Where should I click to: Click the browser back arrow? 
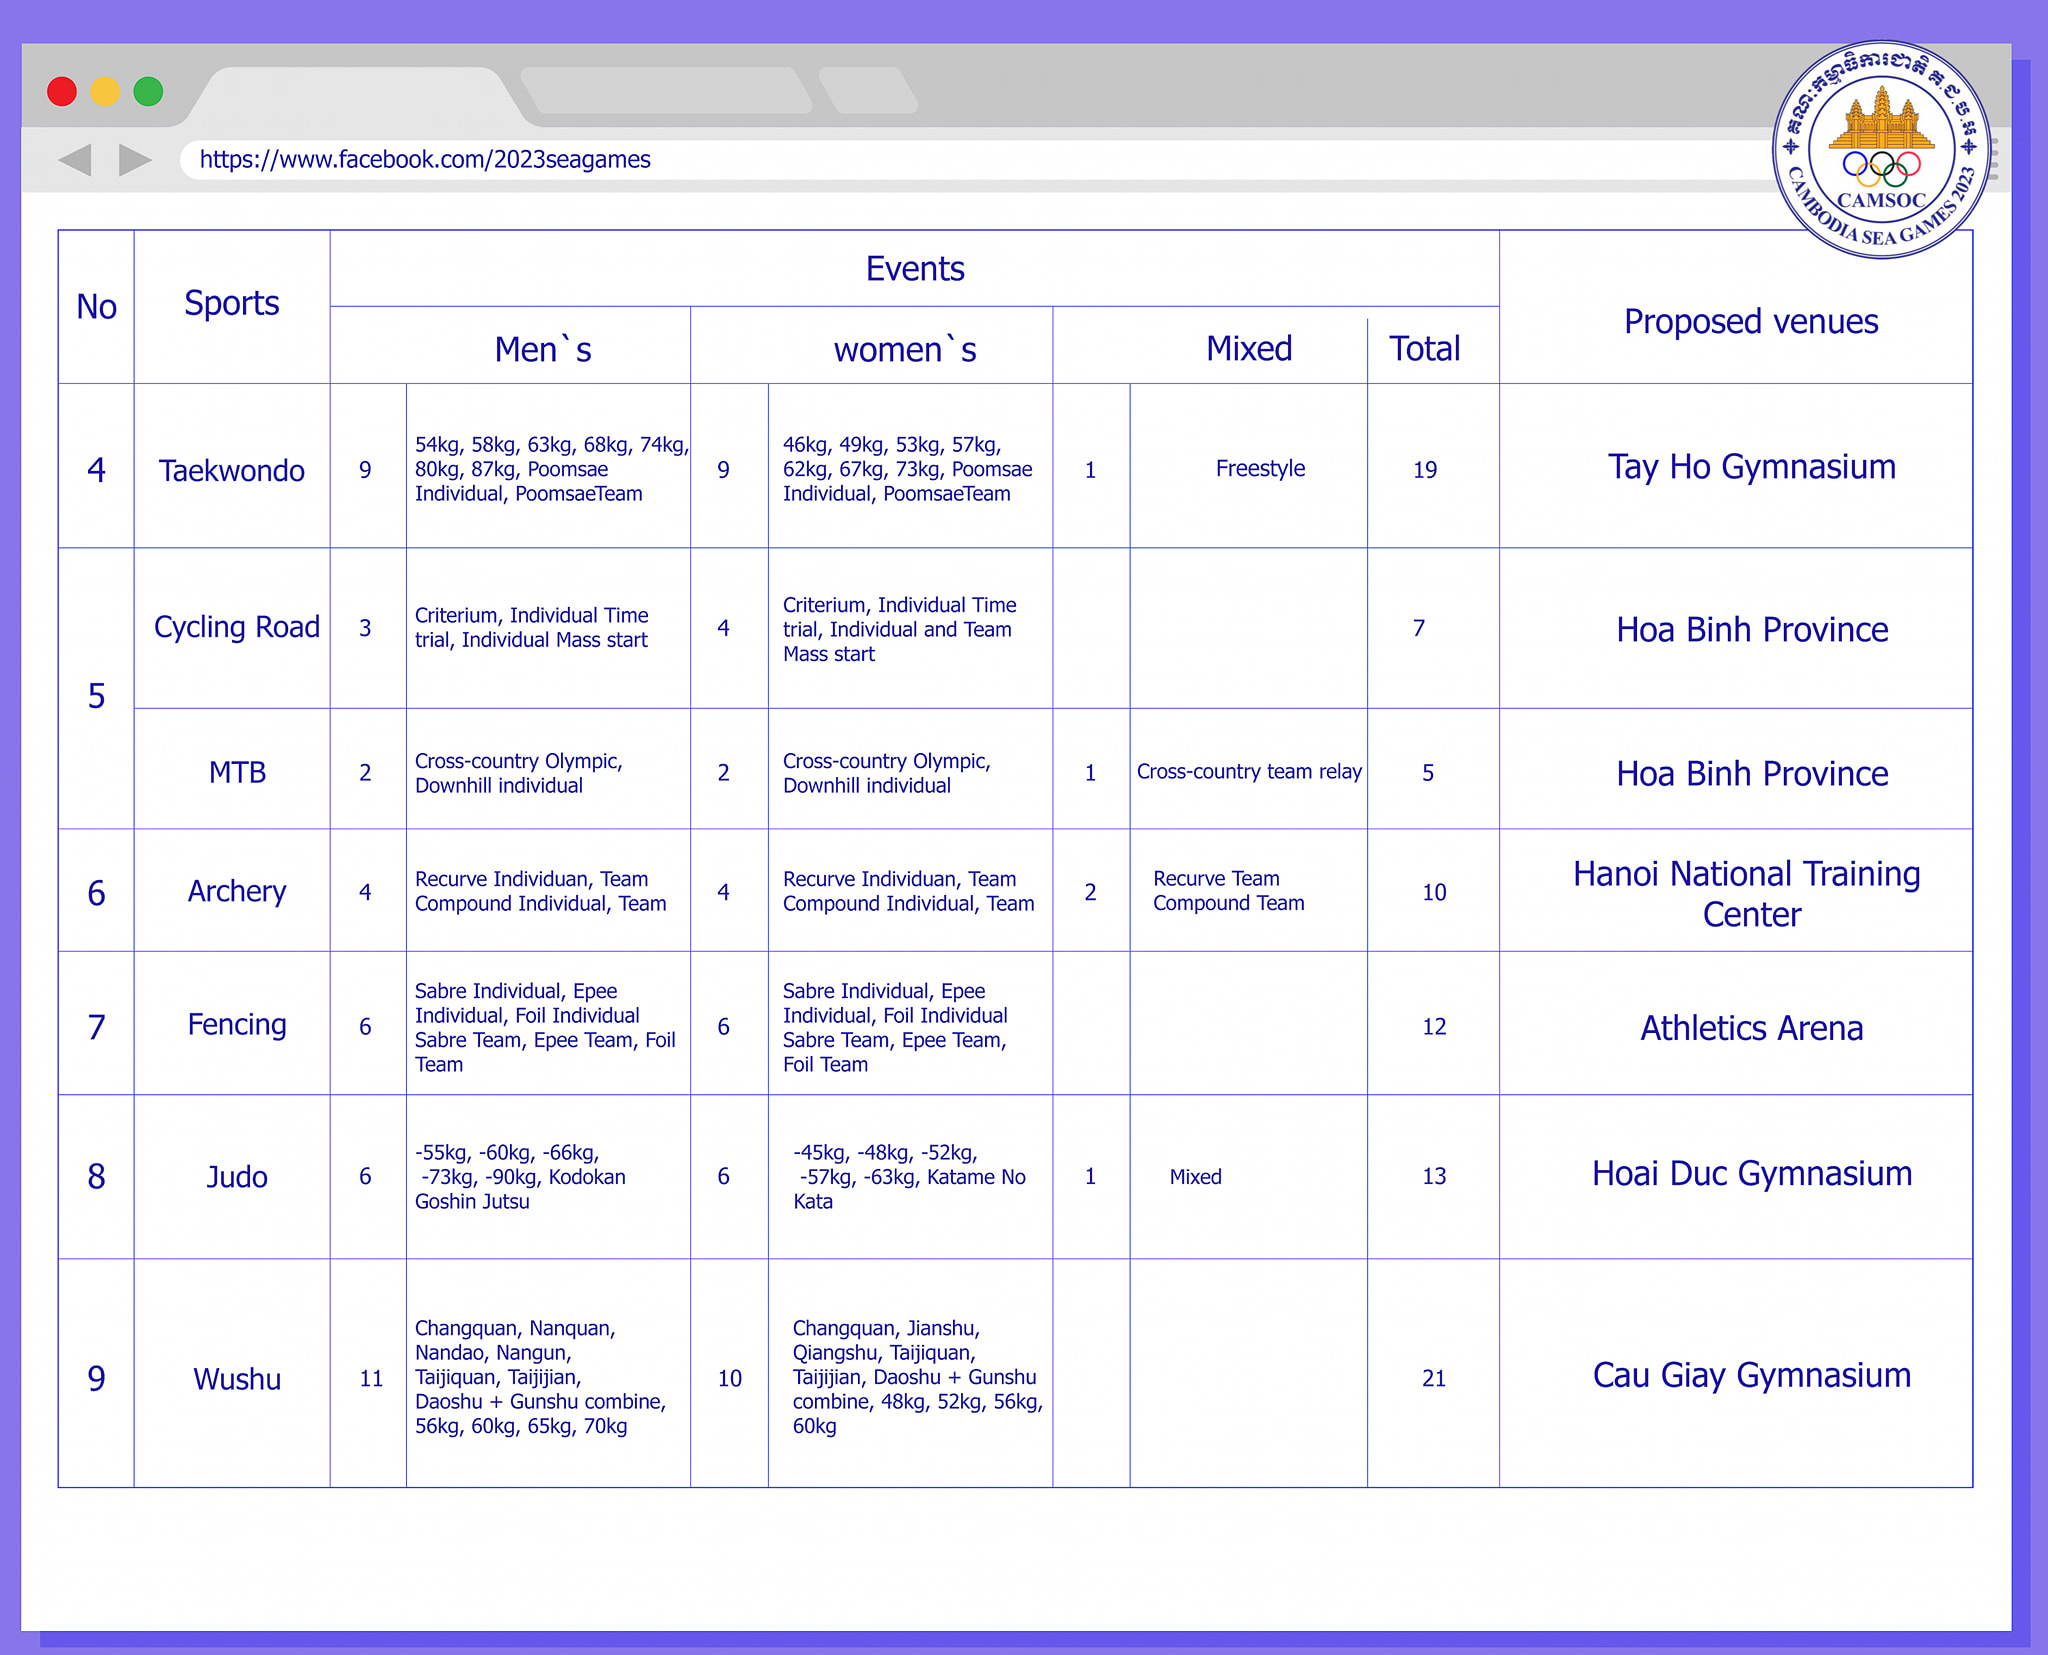pyautogui.click(x=76, y=160)
